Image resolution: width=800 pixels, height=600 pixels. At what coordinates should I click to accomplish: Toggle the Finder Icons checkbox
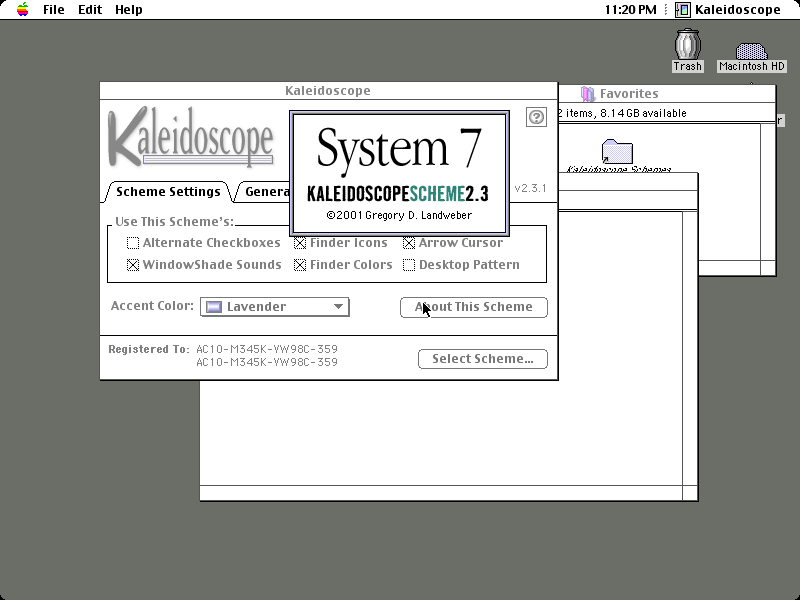[x=300, y=243]
